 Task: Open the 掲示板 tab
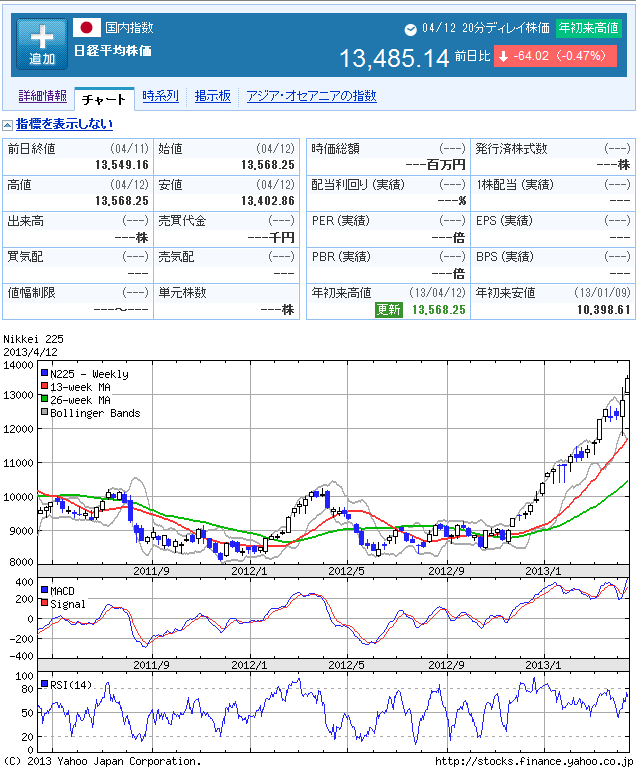[x=213, y=96]
